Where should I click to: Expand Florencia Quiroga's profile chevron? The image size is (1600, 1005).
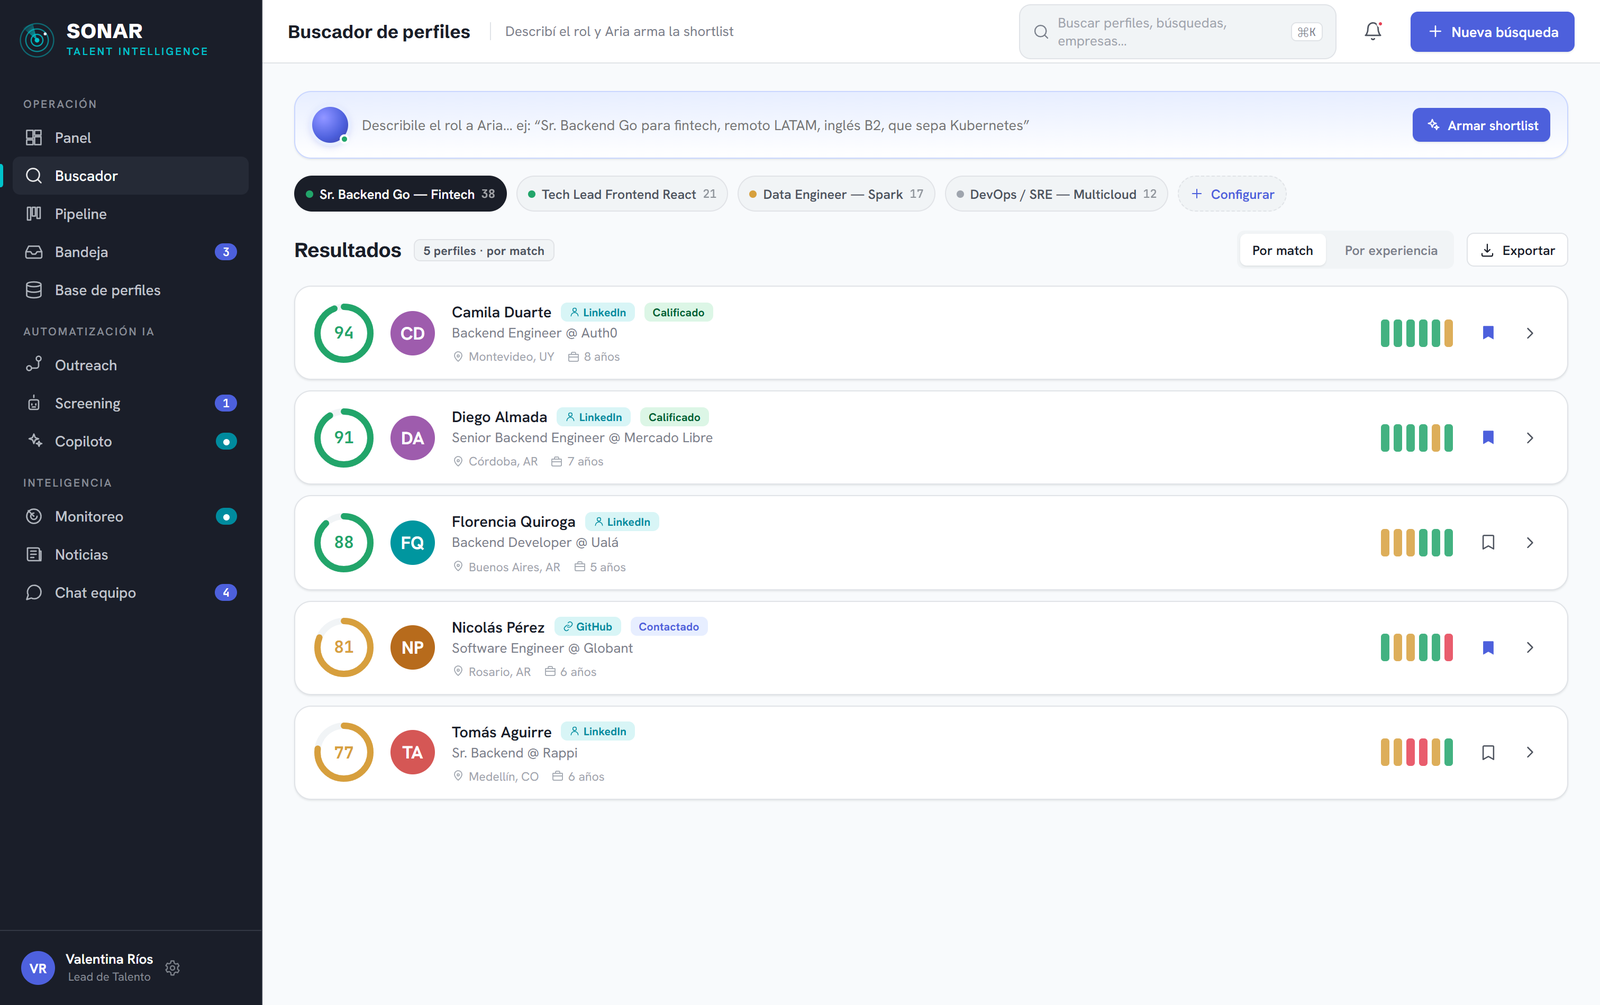coord(1530,543)
